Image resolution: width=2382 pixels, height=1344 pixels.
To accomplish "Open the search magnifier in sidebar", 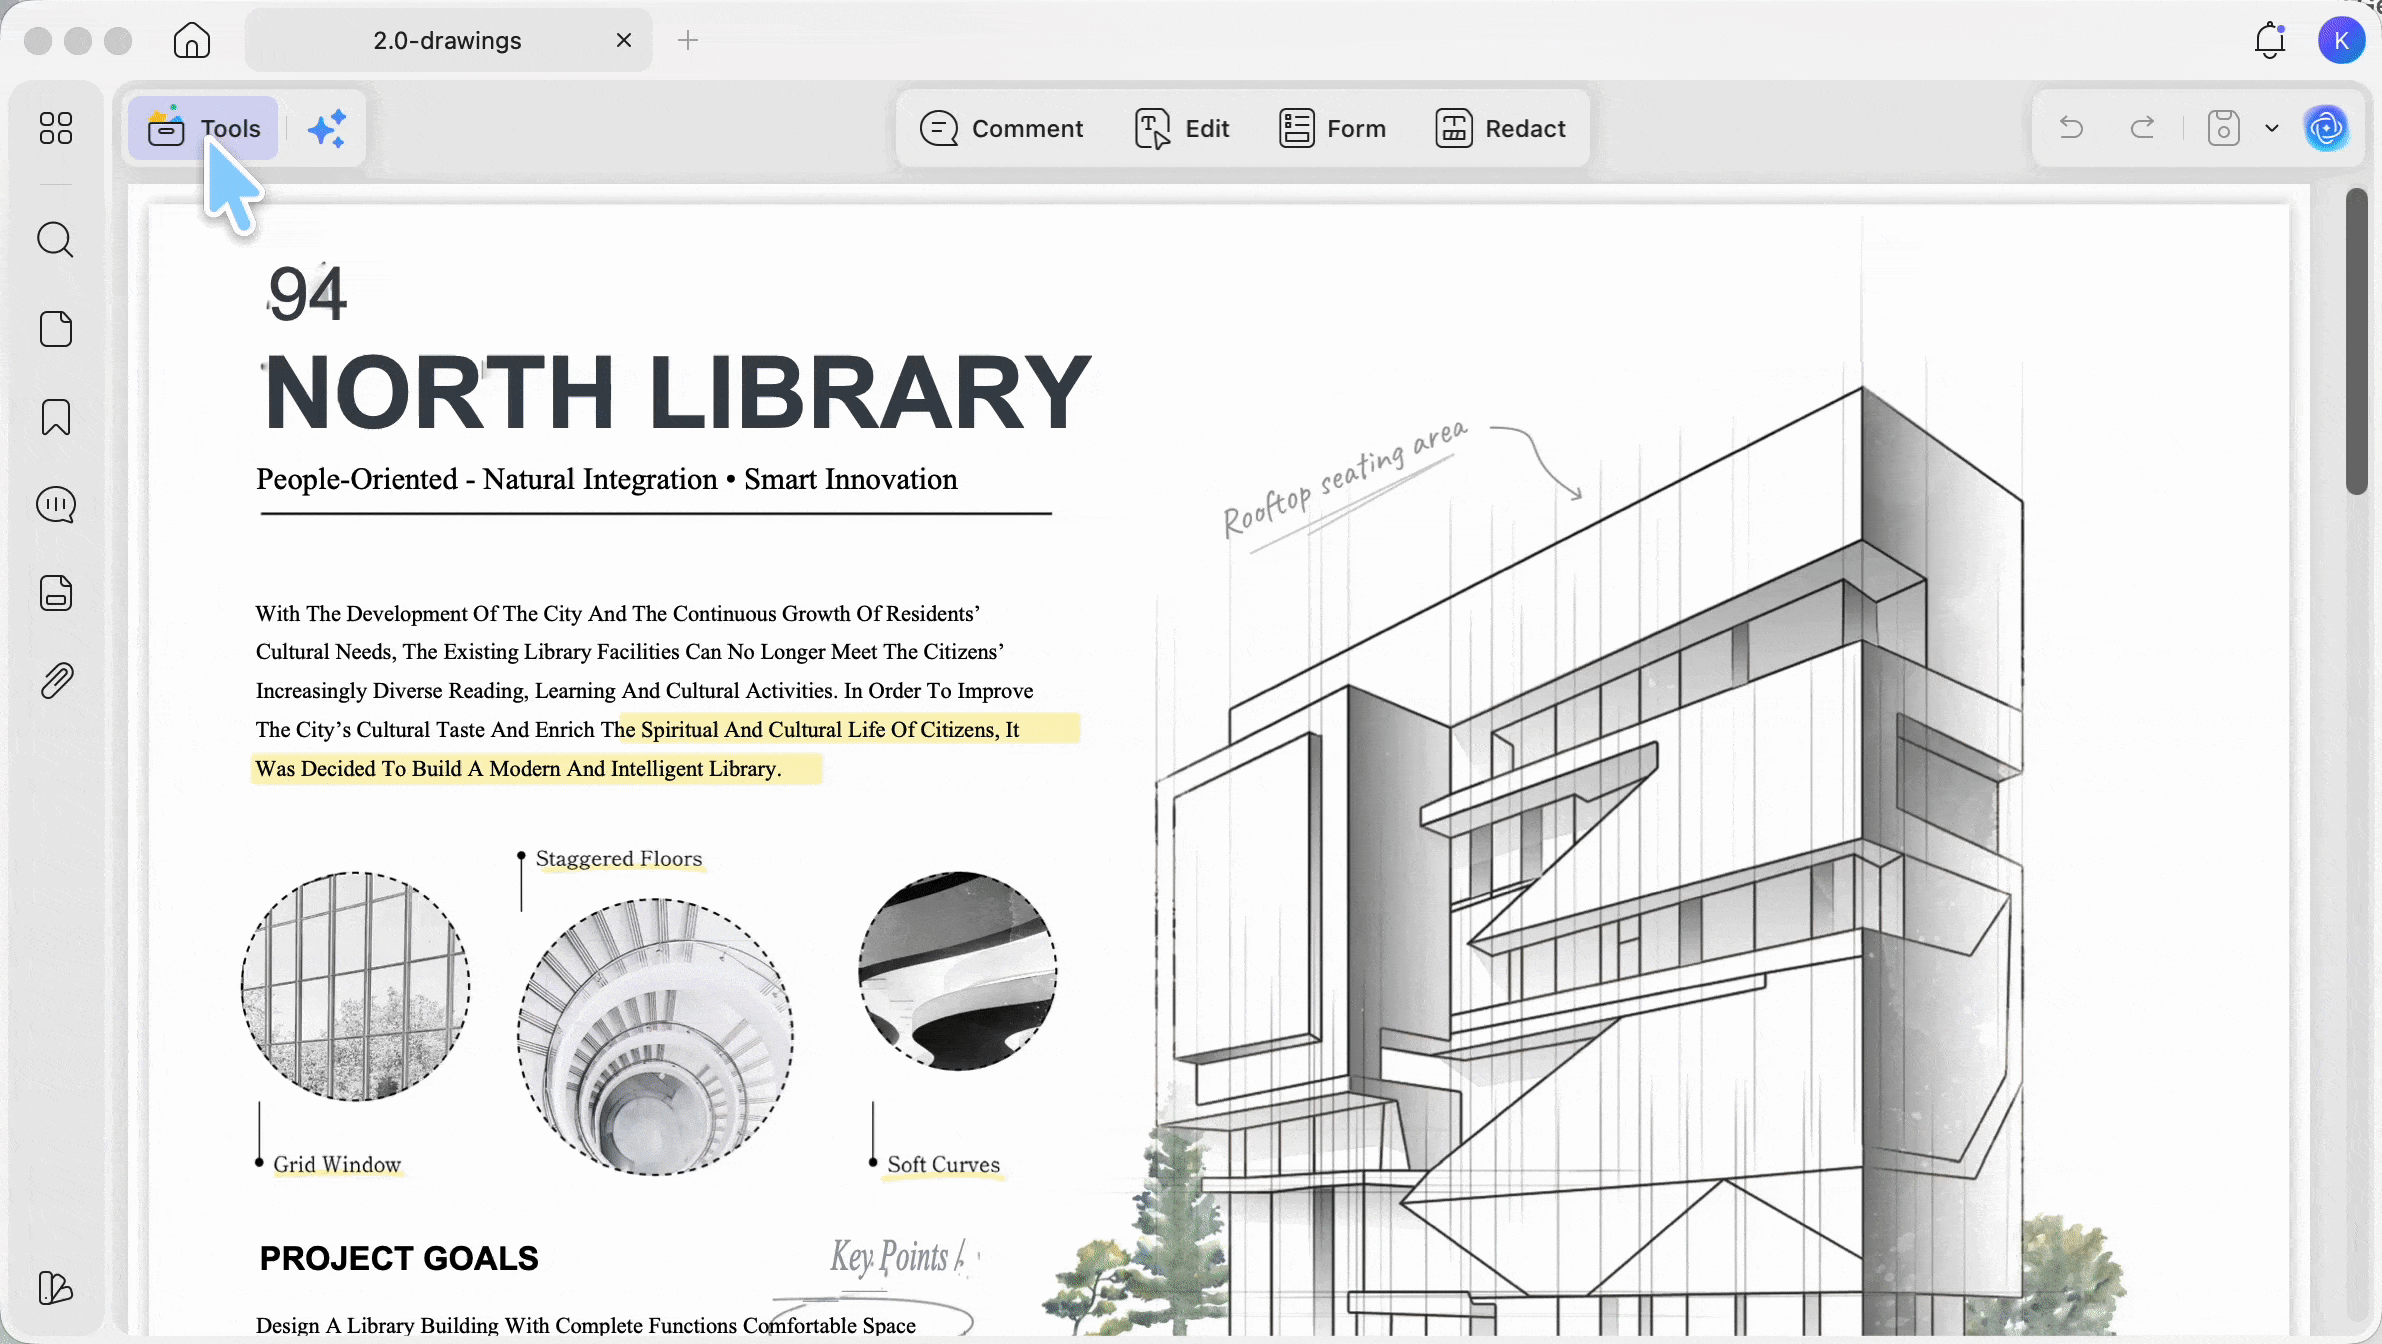I will tap(56, 240).
